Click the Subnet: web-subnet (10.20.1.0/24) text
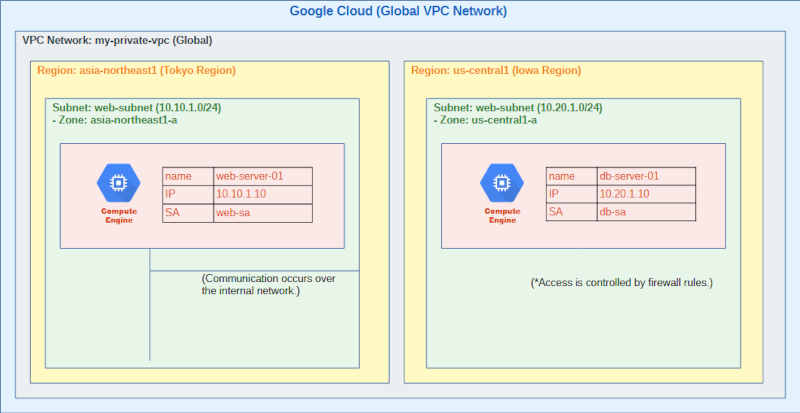The width and height of the screenshot is (800, 413). pyautogui.click(x=518, y=108)
